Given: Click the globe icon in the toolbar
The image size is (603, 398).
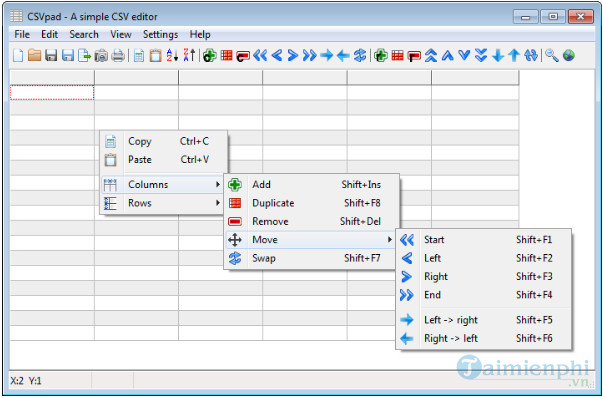Looking at the screenshot, I should click(x=569, y=55).
